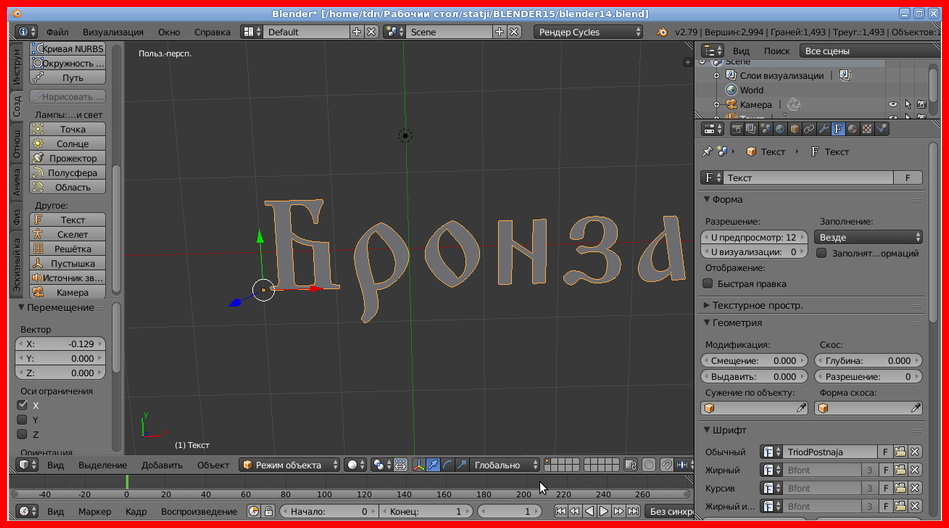Screen dimensions: 949x528
Task: Open font file for Обычный TriodPostnaja
Action: [900, 452]
